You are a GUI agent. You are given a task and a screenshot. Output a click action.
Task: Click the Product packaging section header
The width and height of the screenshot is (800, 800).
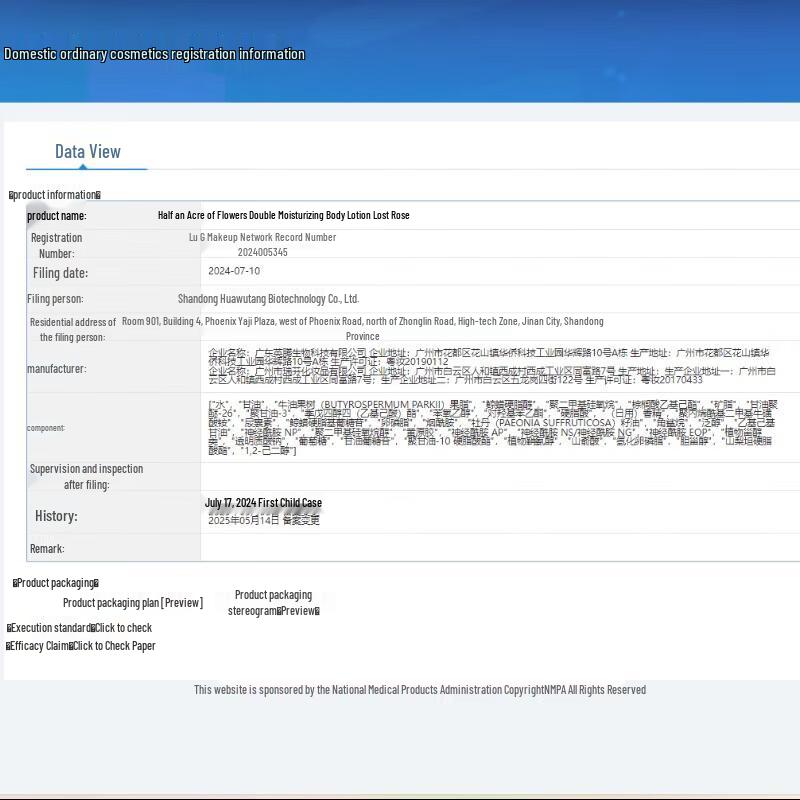[x=56, y=583]
